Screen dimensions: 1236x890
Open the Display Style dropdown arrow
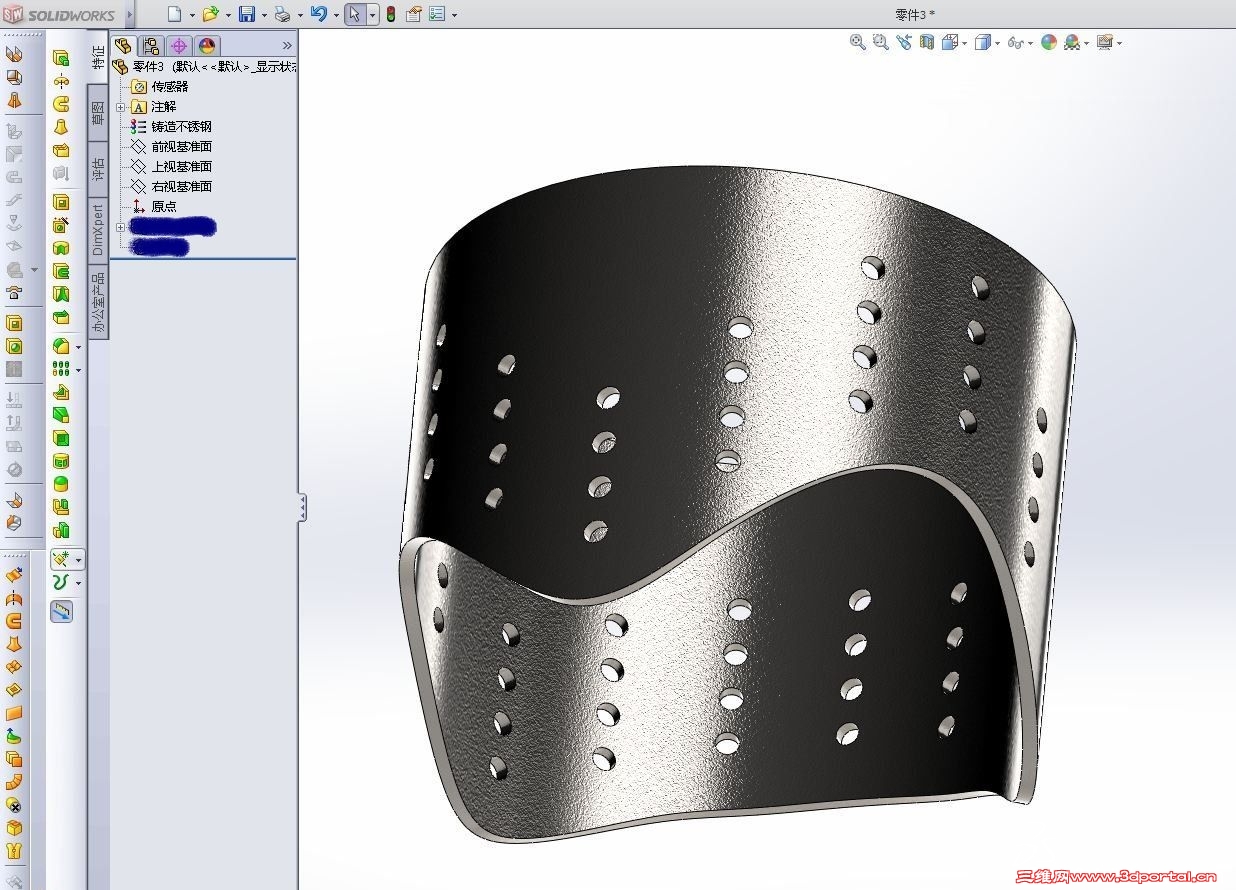(998, 43)
